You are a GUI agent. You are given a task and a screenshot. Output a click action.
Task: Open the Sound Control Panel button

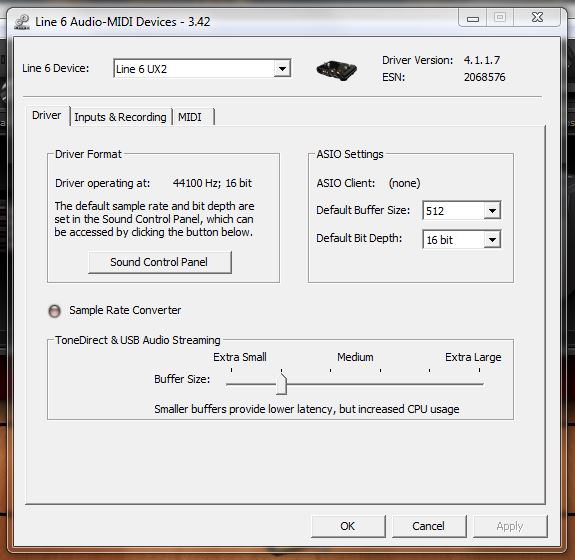tap(160, 262)
